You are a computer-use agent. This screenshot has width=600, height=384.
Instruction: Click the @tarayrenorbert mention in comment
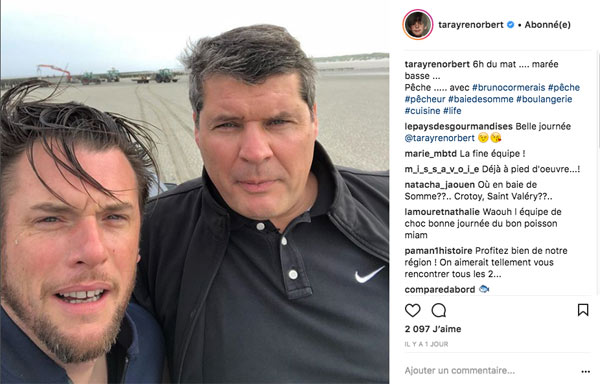point(439,138)
